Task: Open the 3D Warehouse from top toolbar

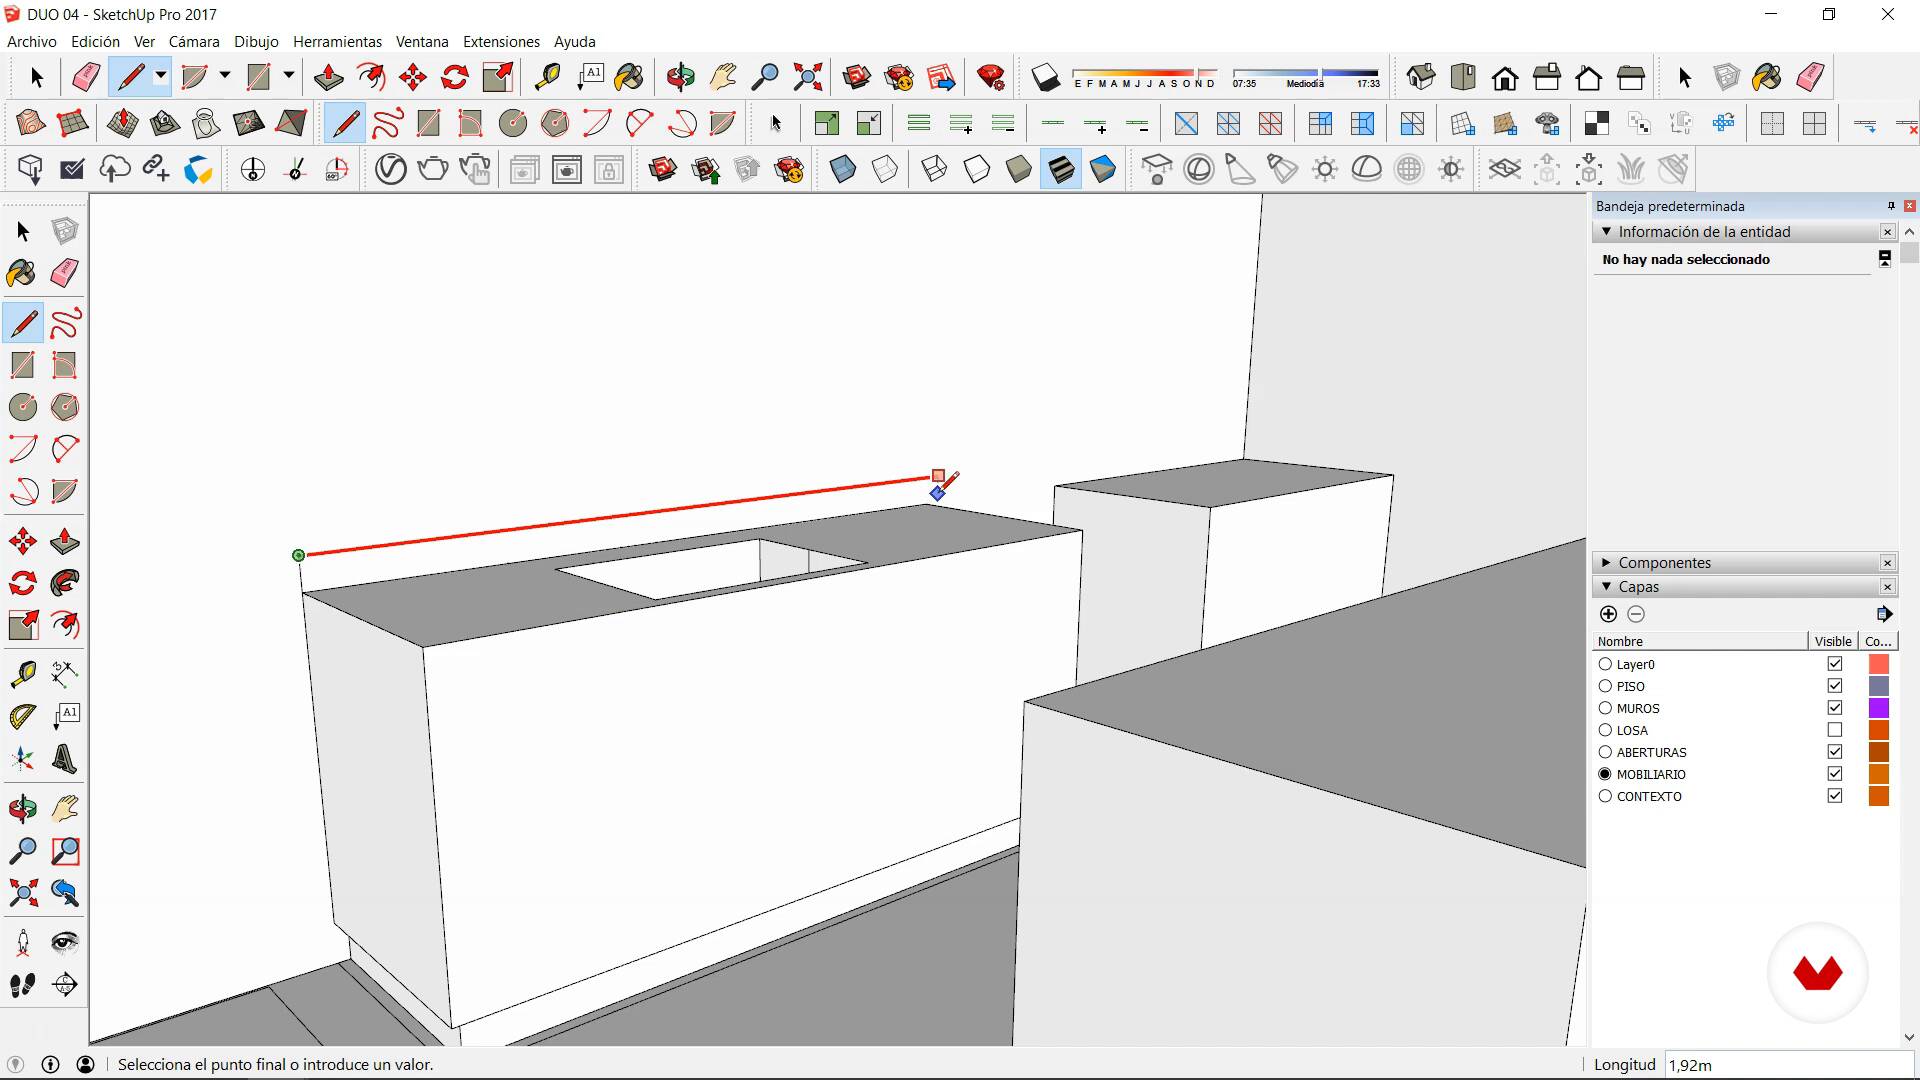Action: [856, 77]
